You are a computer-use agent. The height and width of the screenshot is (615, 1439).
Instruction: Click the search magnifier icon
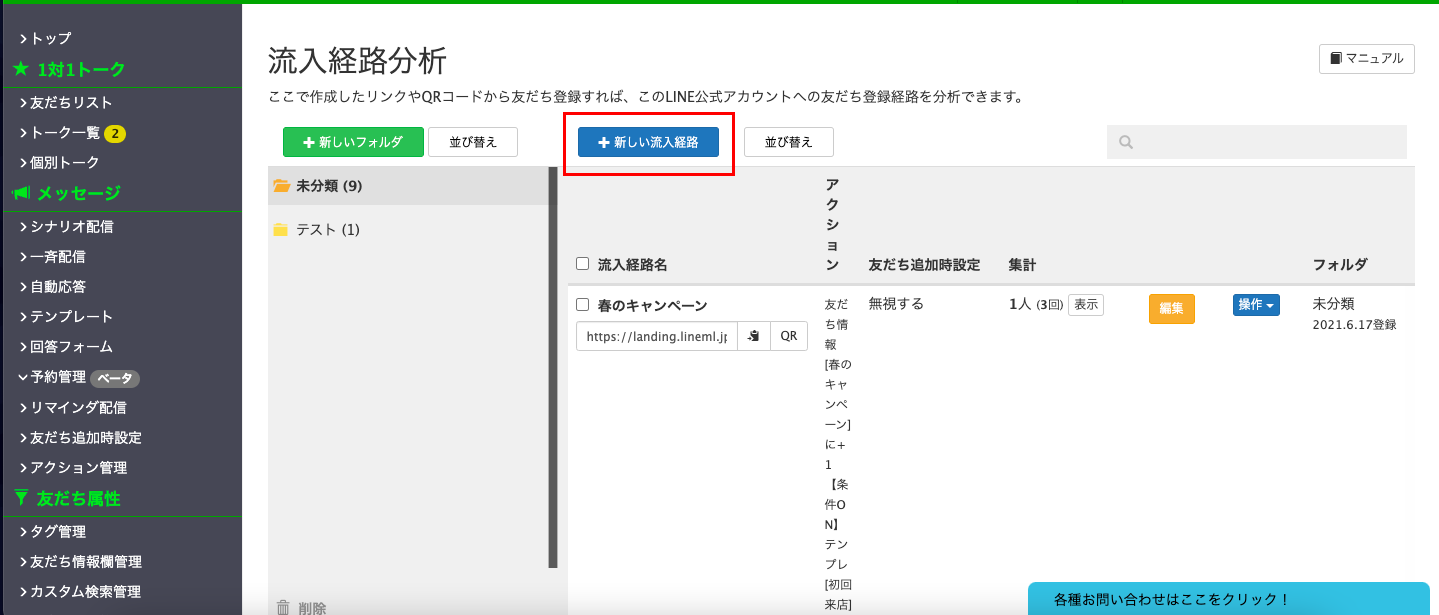[1126, 142]
